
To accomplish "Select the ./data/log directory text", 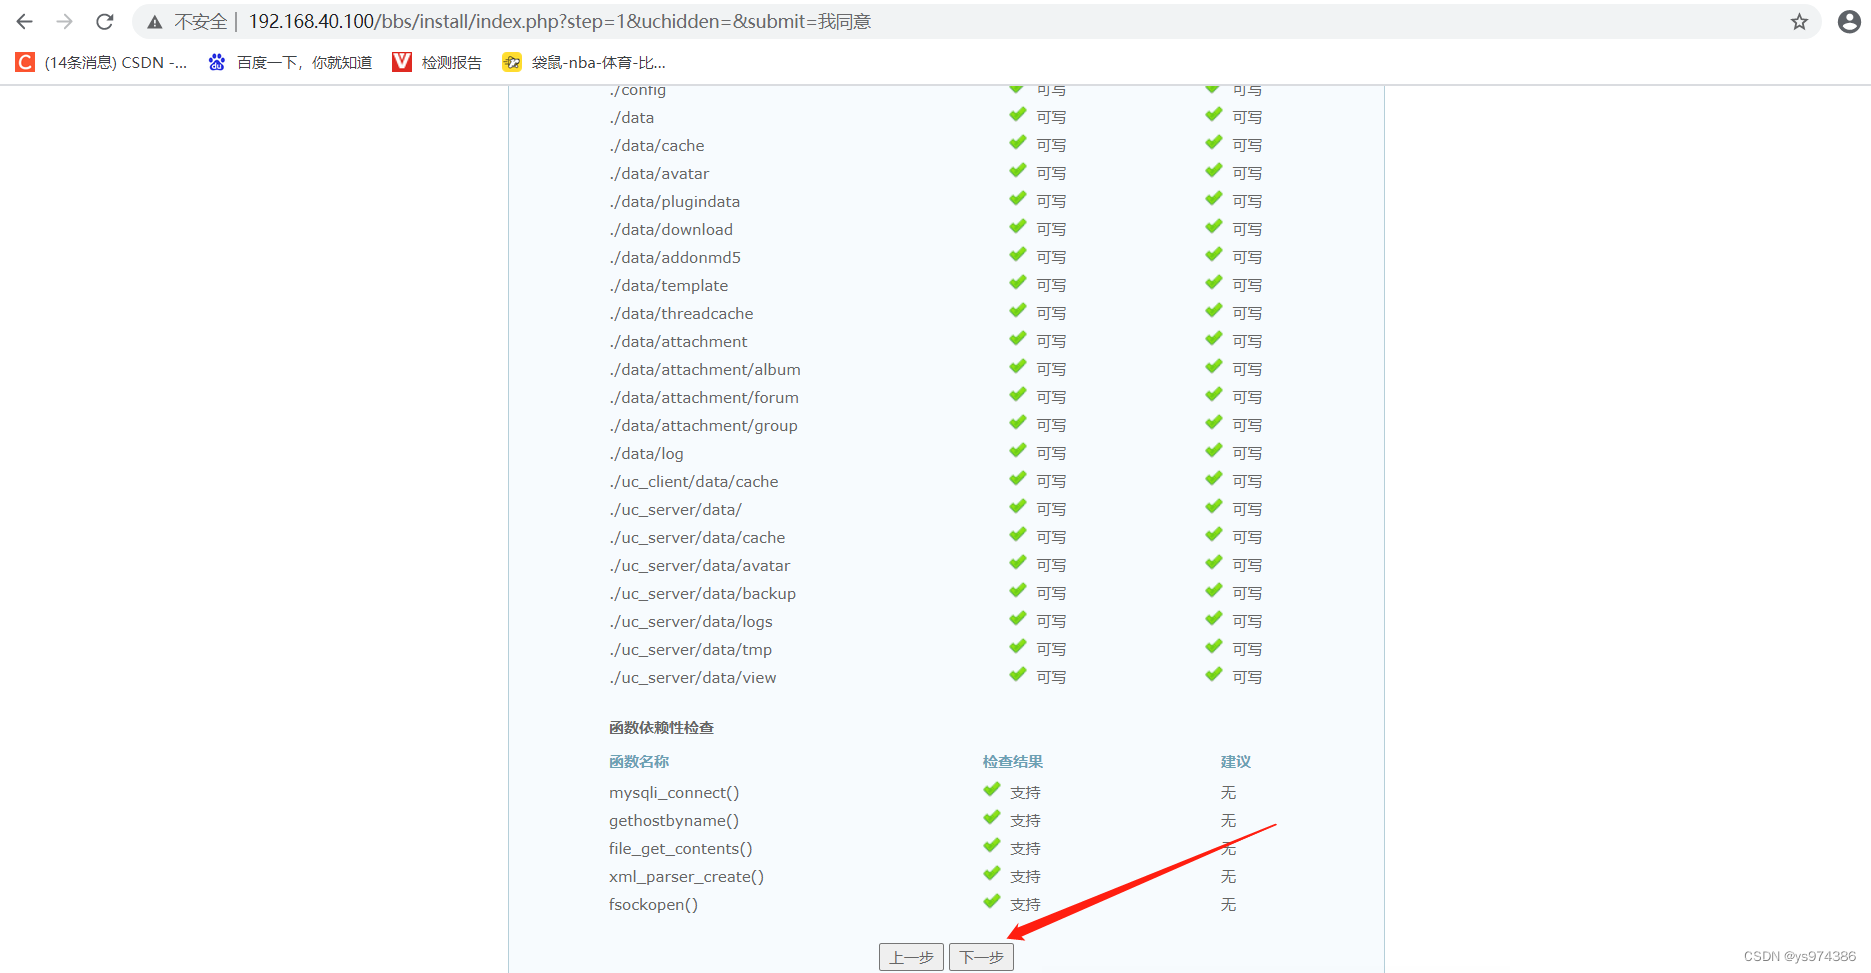I will [x=646, y=453].
